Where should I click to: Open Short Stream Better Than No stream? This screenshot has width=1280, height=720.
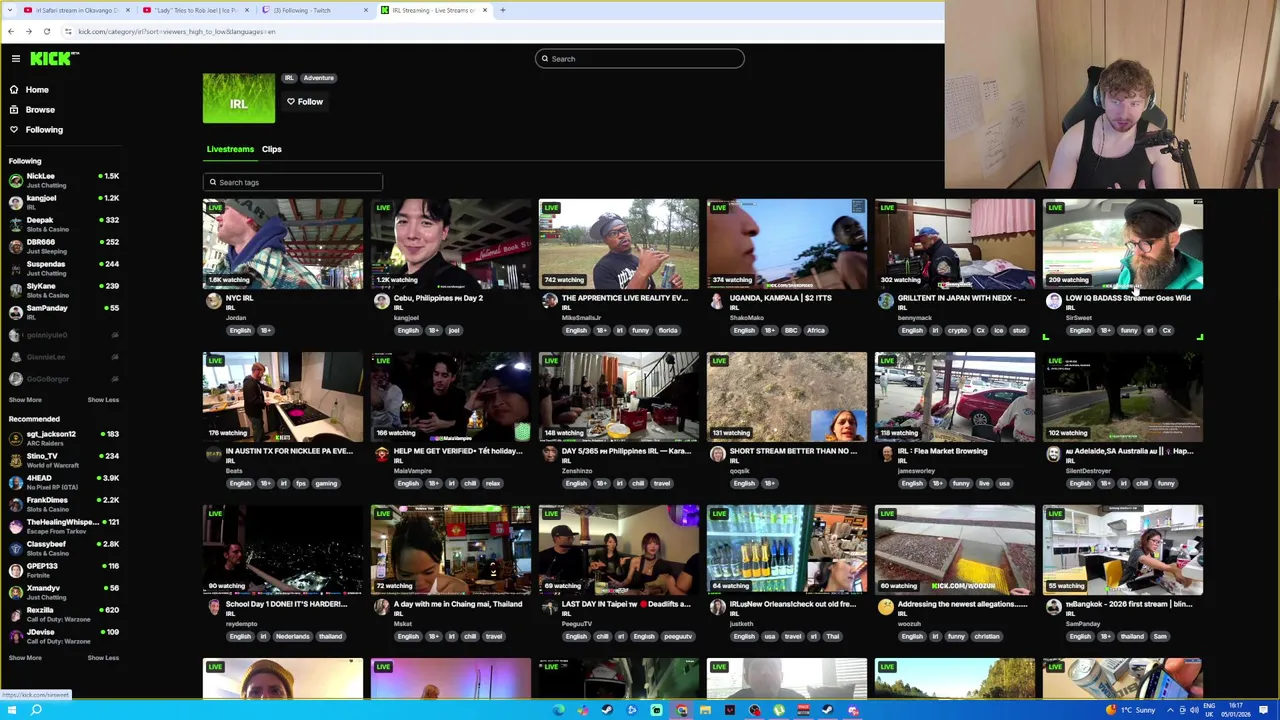tap(787, 397)
